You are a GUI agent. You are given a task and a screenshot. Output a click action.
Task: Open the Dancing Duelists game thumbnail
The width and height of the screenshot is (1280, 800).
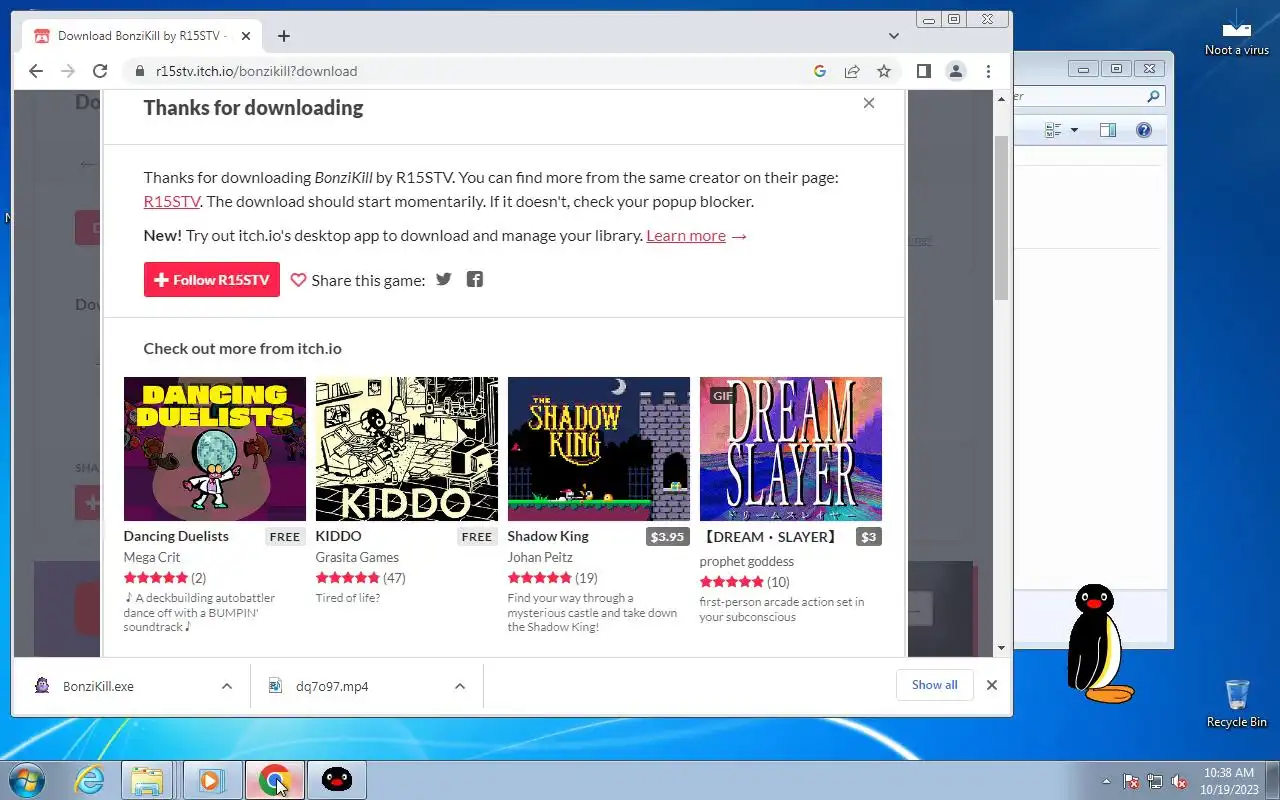click(x=215, y=449)
